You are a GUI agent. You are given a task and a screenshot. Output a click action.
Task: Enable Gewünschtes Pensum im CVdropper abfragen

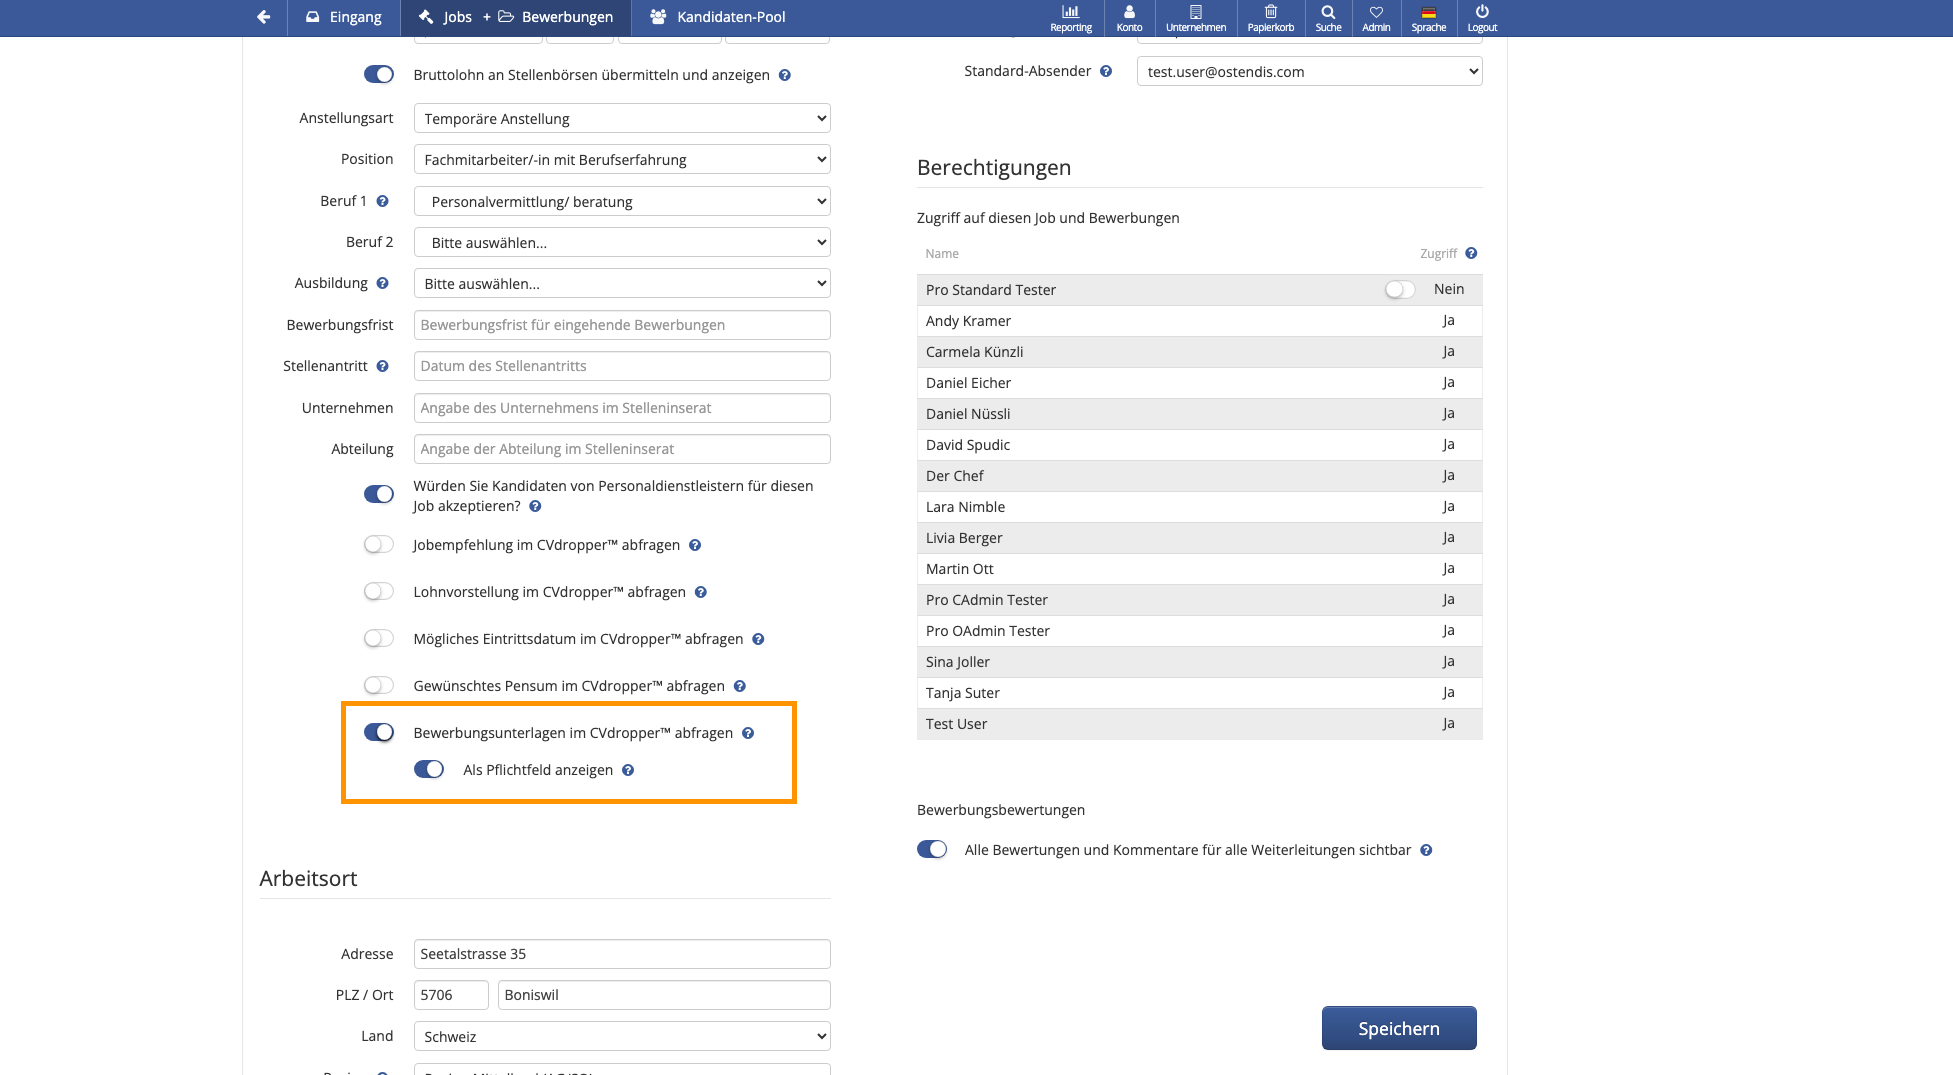pos(379,685)
